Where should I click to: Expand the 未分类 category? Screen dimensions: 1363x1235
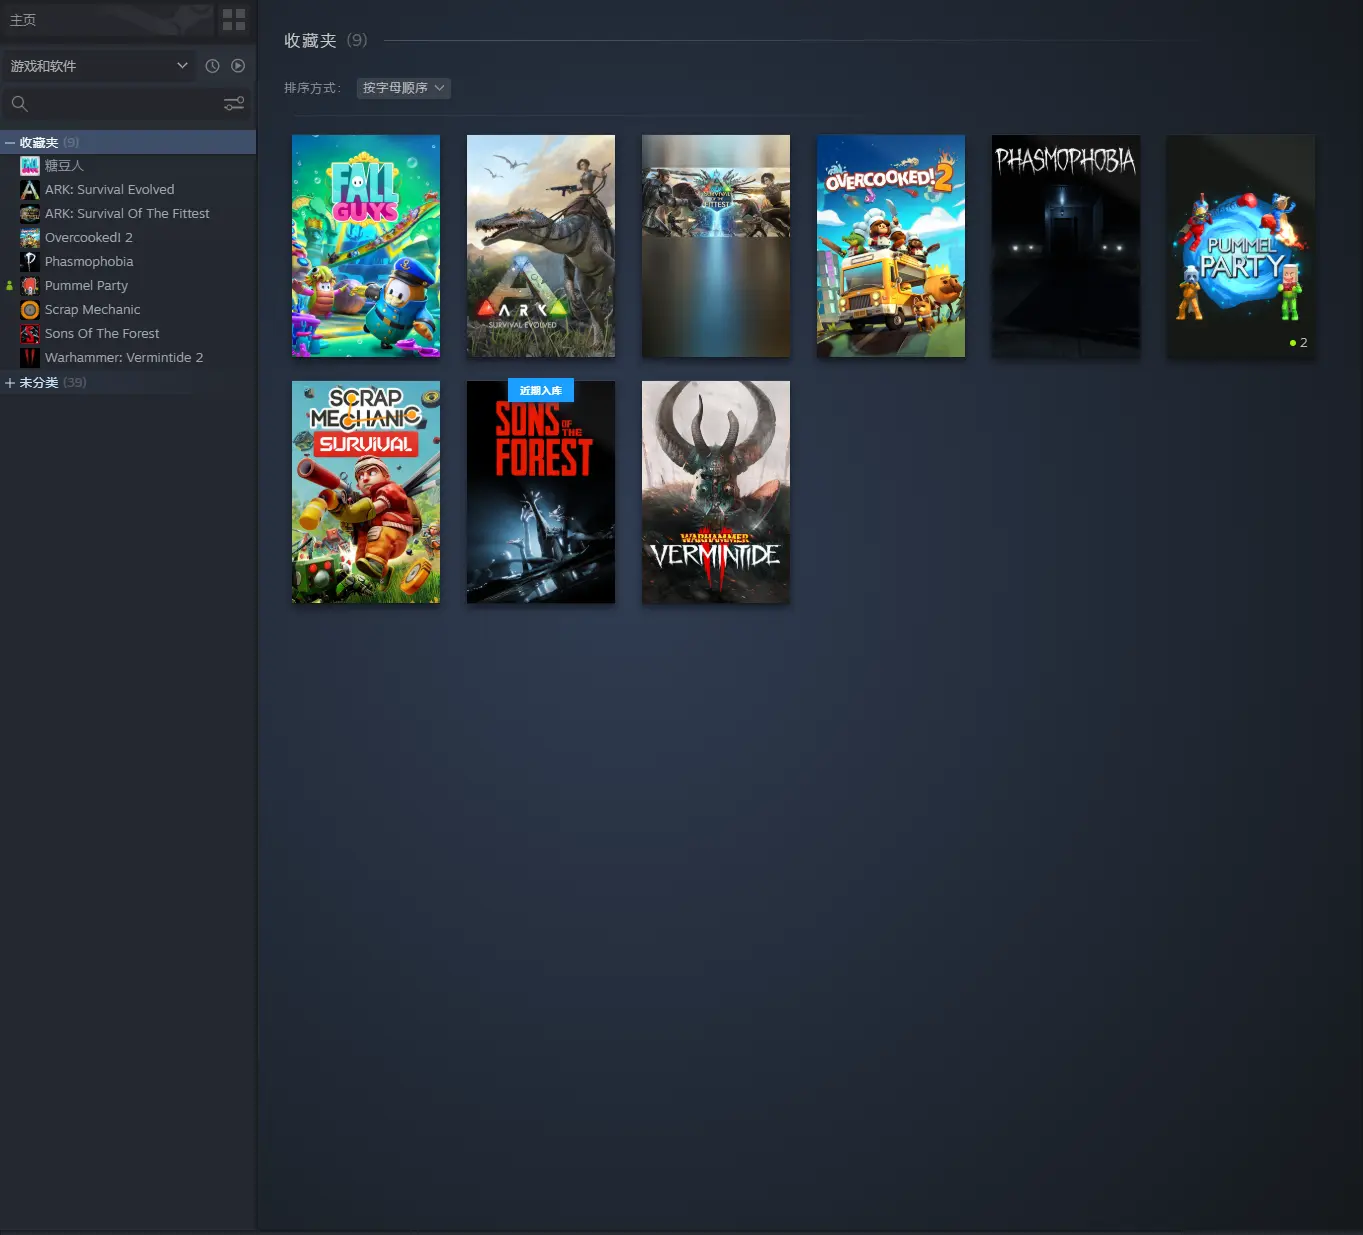coord(10,383)
